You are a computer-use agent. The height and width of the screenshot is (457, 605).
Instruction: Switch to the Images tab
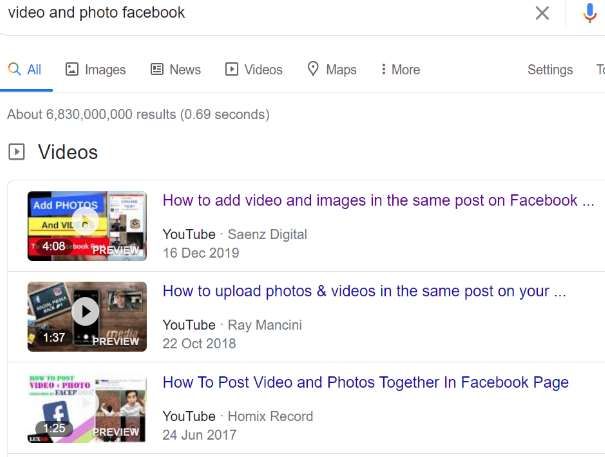(96, 69)
